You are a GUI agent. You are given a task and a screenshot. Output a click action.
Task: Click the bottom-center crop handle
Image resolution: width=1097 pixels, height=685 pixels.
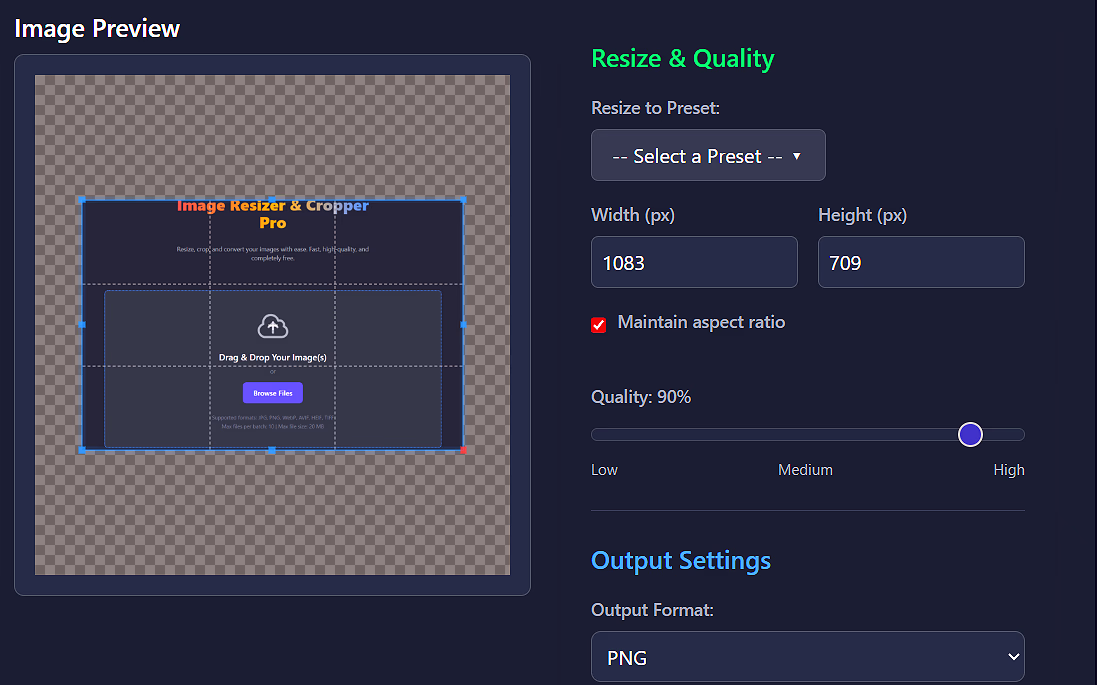(x=272, y=450)
